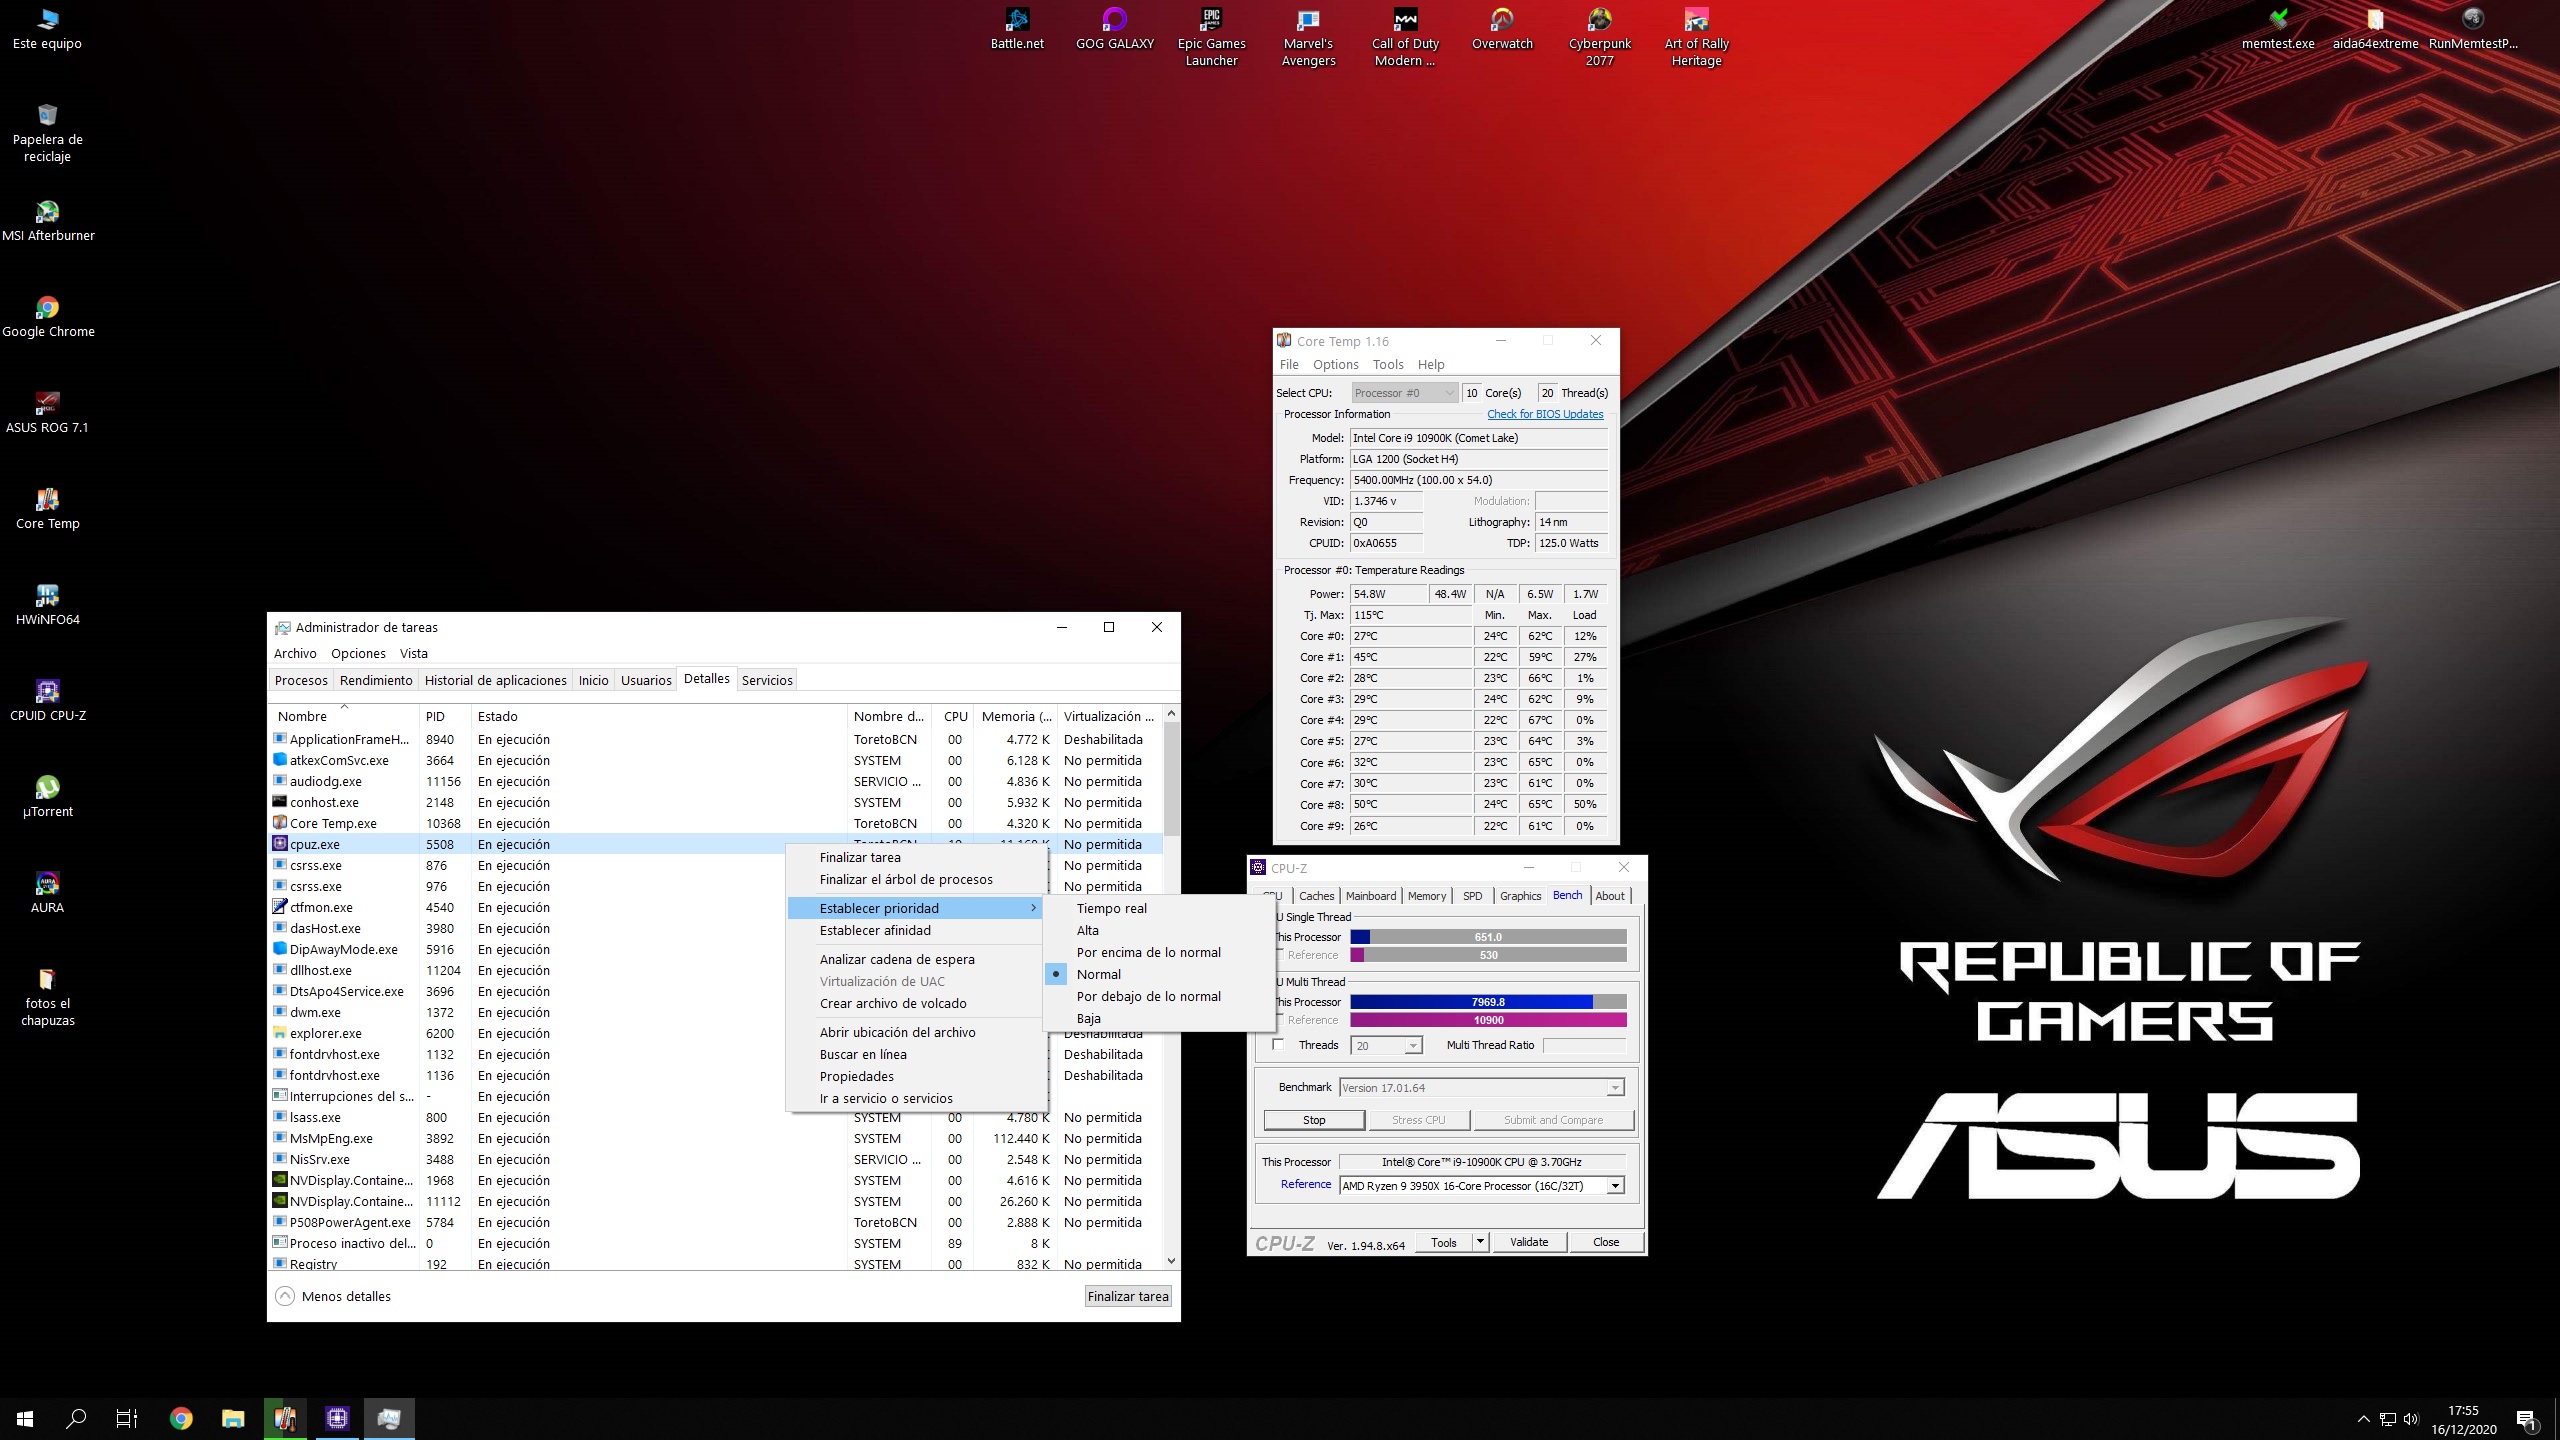Select MSI Afterburner desktop icon
Screen dimensions: 2560x1440
pyautogui.click(x=47, y=221)
